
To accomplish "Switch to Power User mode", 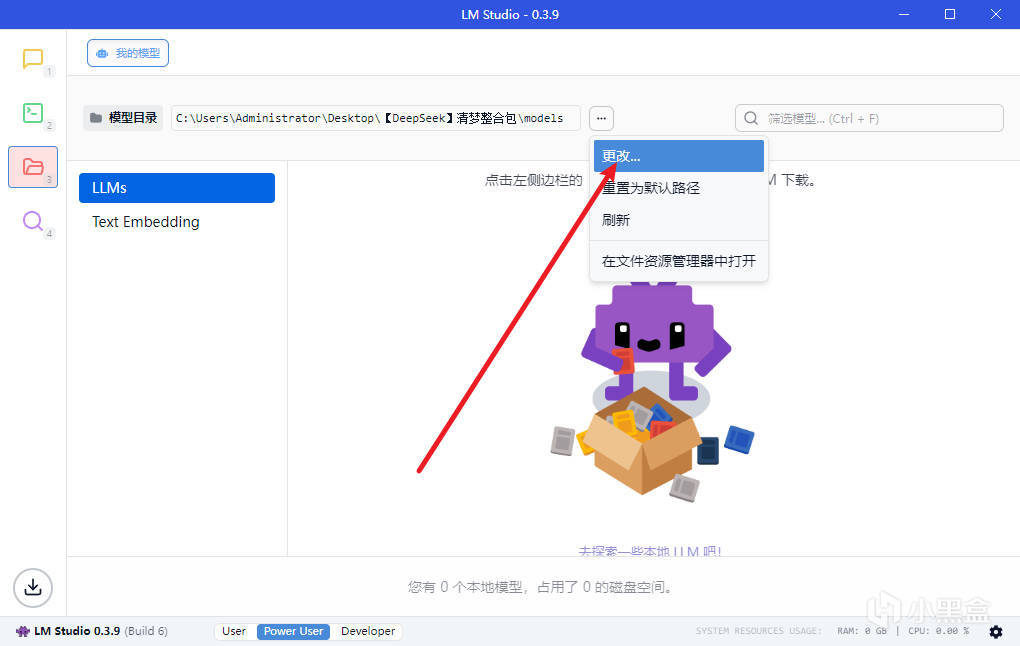I will pyautogui.click(x=293, y=631).
